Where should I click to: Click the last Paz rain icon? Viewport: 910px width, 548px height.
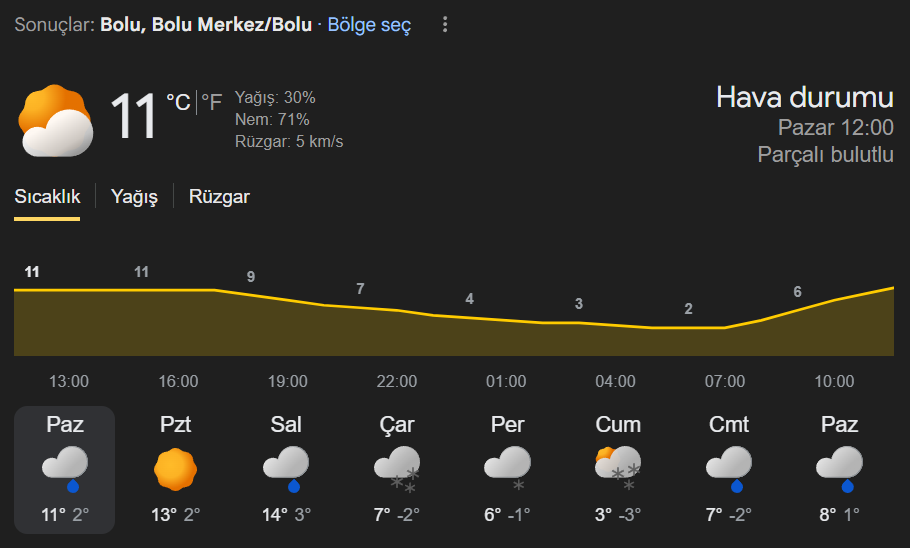[839, 469]
